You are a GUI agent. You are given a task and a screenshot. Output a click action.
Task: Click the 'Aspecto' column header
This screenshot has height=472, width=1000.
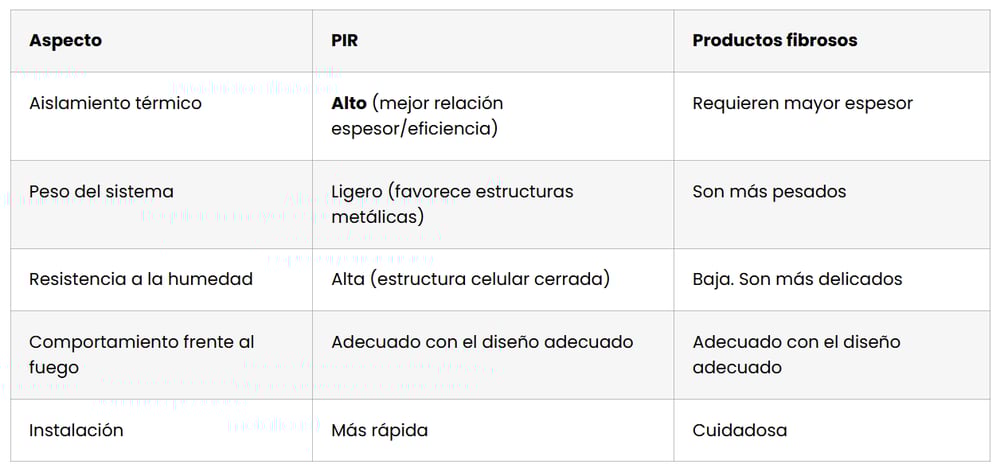[x=65, y=41]
